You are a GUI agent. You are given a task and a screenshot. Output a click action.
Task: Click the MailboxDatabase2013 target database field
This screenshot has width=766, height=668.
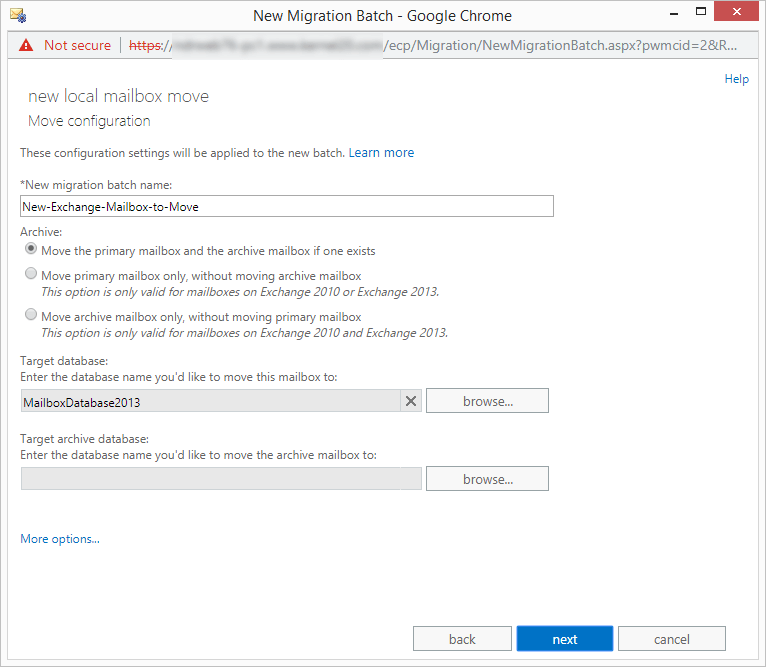(211, 401)
